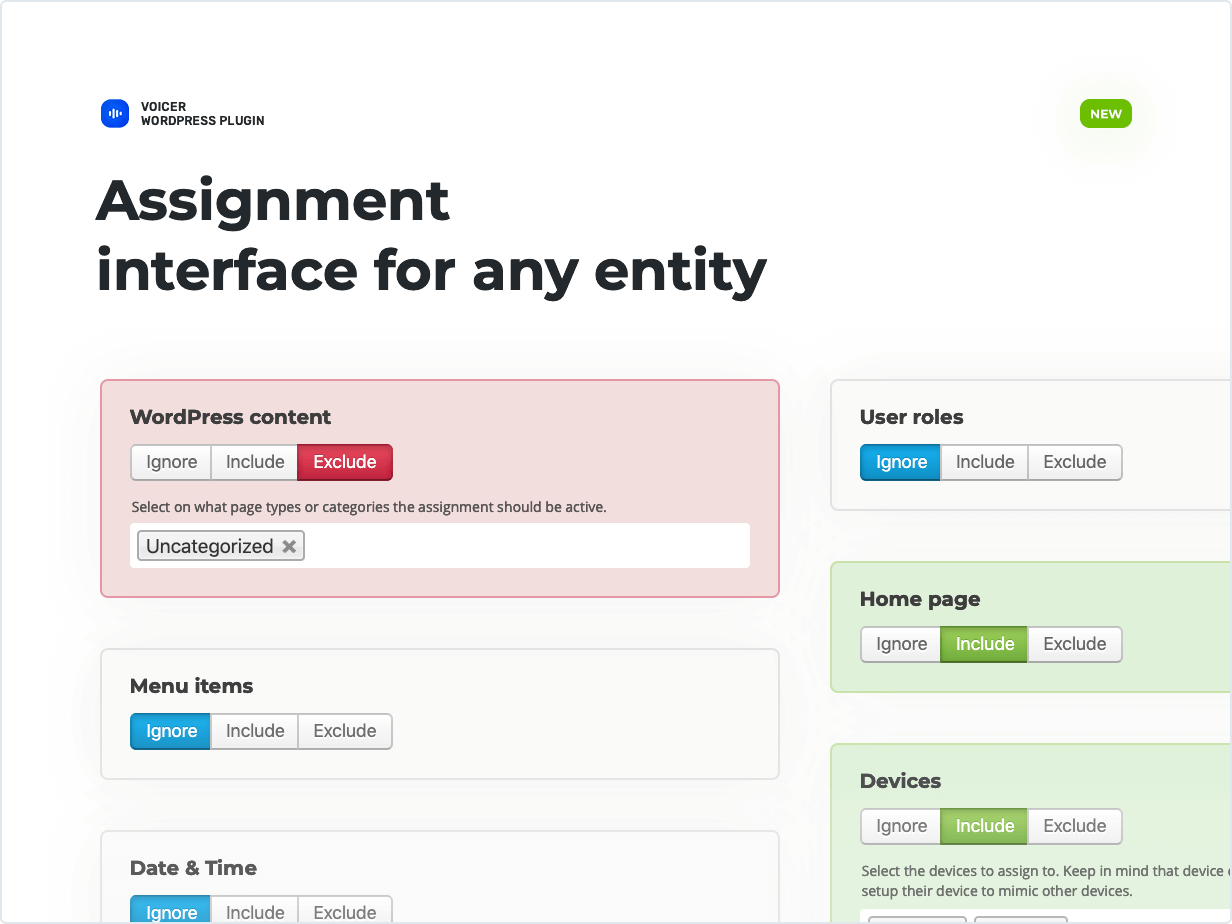
Task: Click the 'Select on what page types' help text
Action: point(369,507)
